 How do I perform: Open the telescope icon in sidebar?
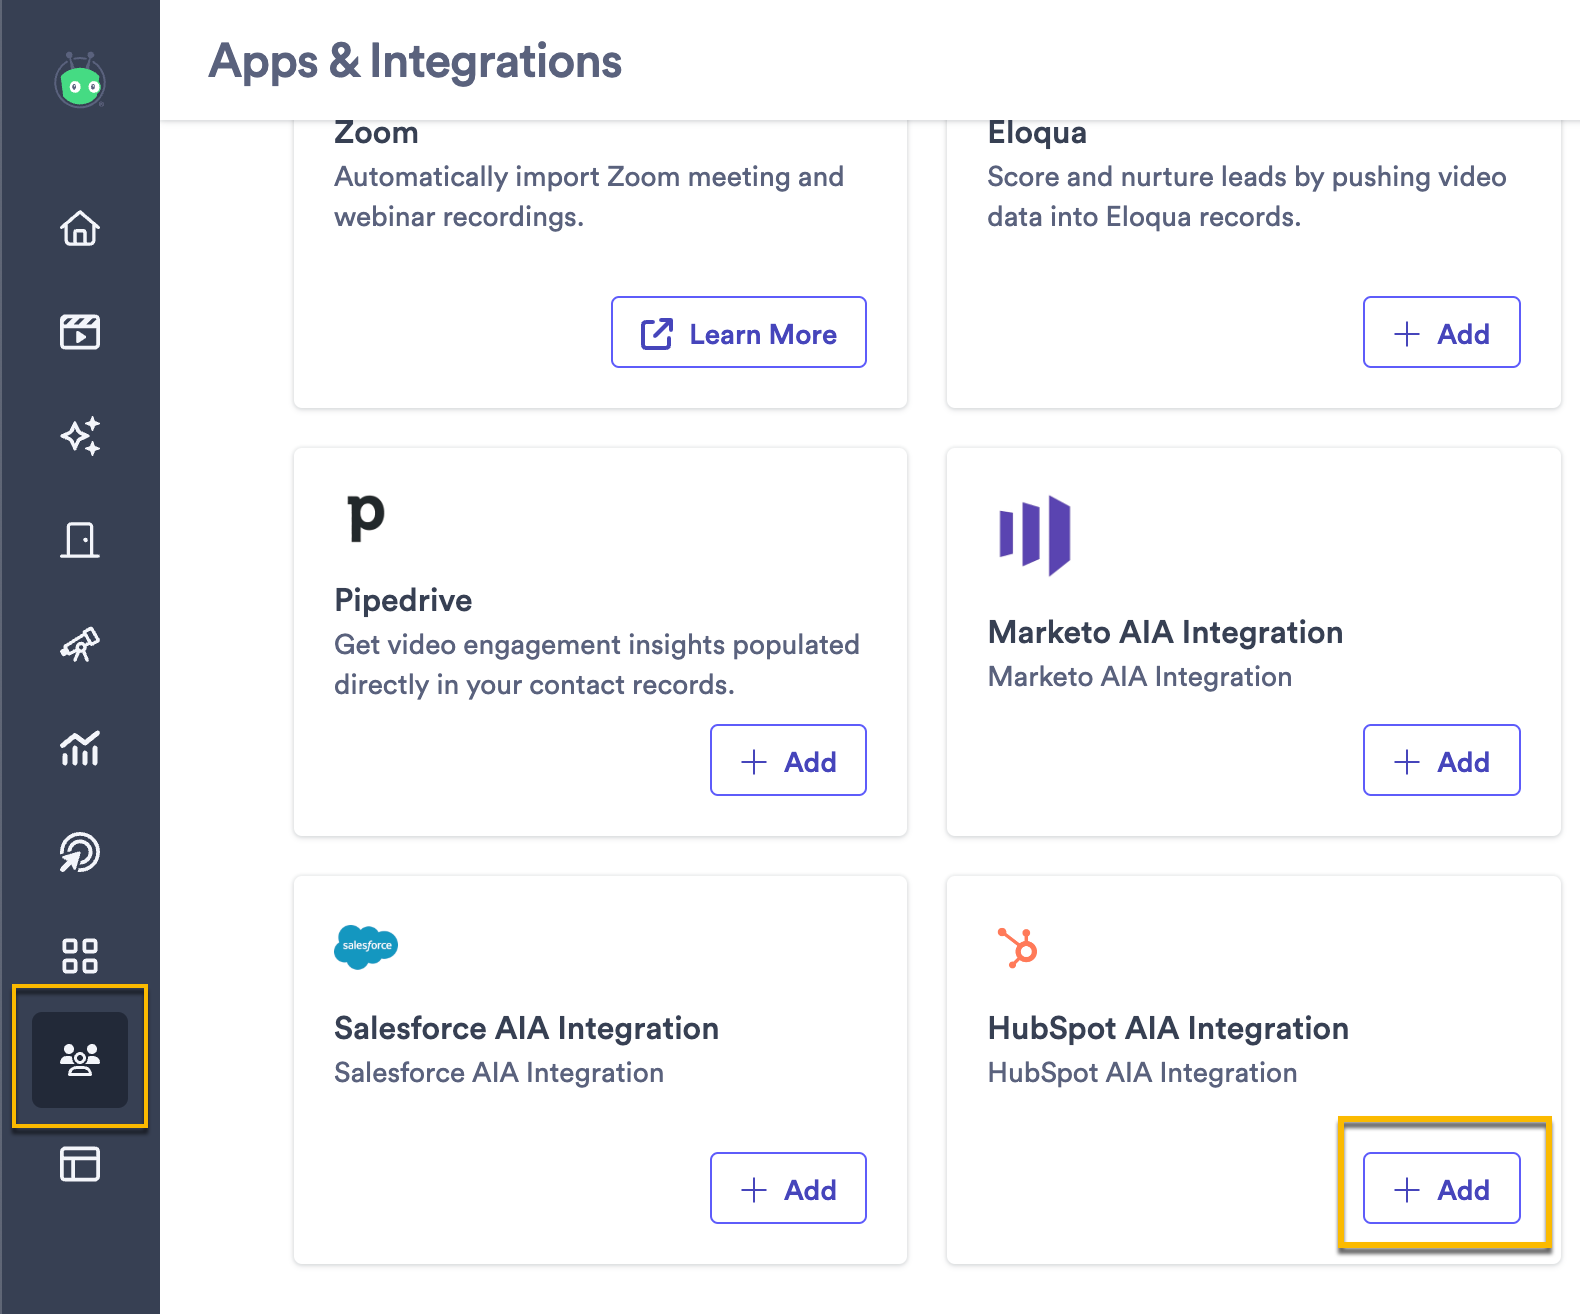tap(80, 644)
